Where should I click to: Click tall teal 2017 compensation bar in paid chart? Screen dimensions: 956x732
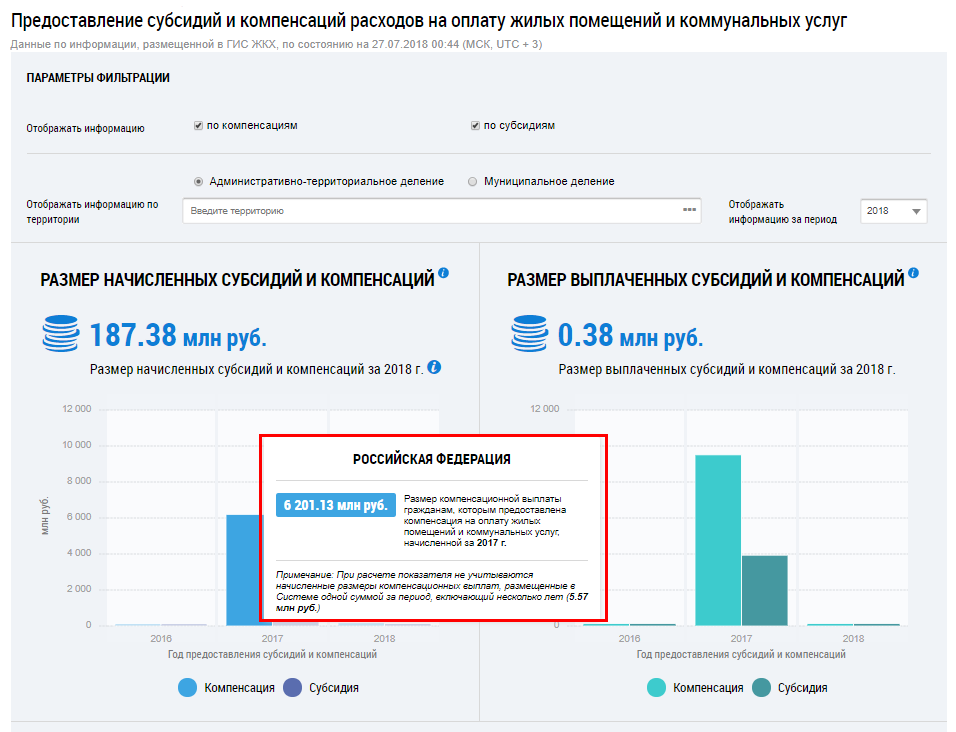719,540
